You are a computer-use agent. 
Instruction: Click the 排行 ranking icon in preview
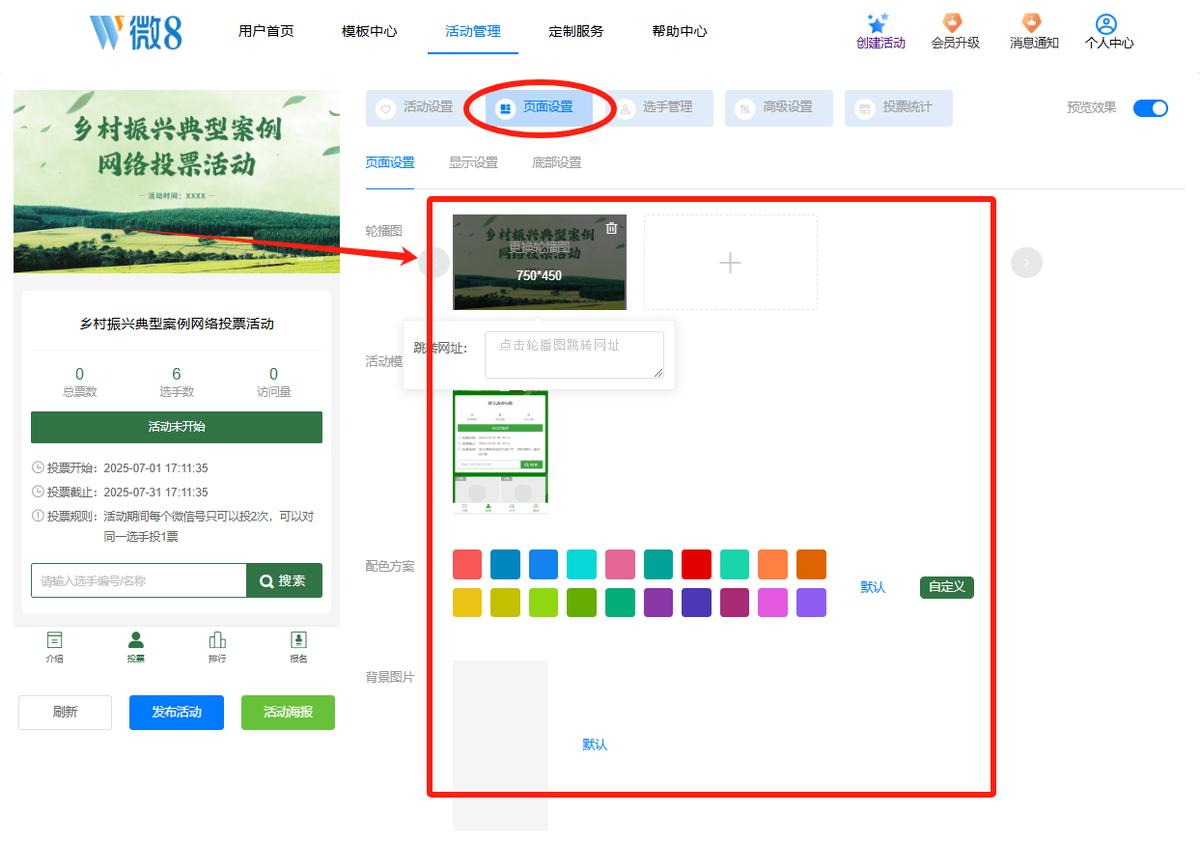click(x=217, y=640)
